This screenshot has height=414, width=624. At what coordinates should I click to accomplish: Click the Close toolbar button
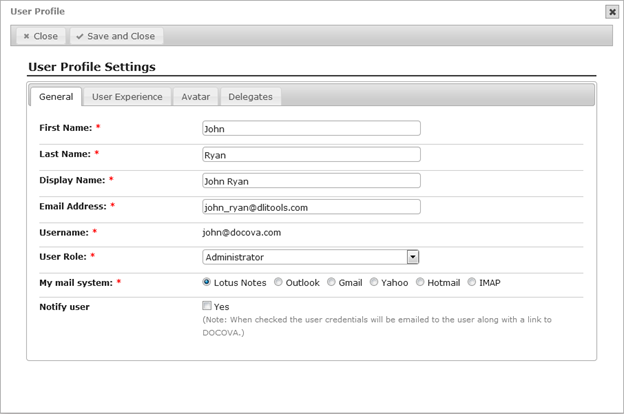pyautogui.click(x=41, y=36)
